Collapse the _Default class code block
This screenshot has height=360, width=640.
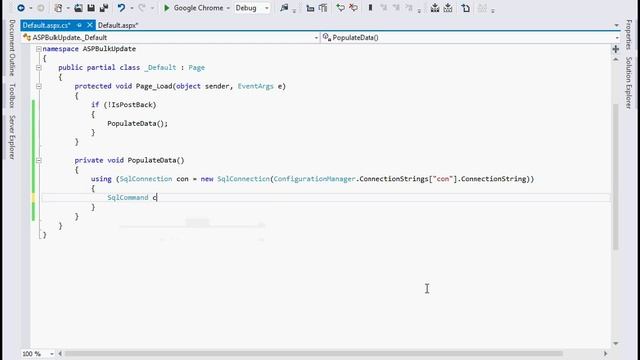pyautogui.click(x=38, y=68)
